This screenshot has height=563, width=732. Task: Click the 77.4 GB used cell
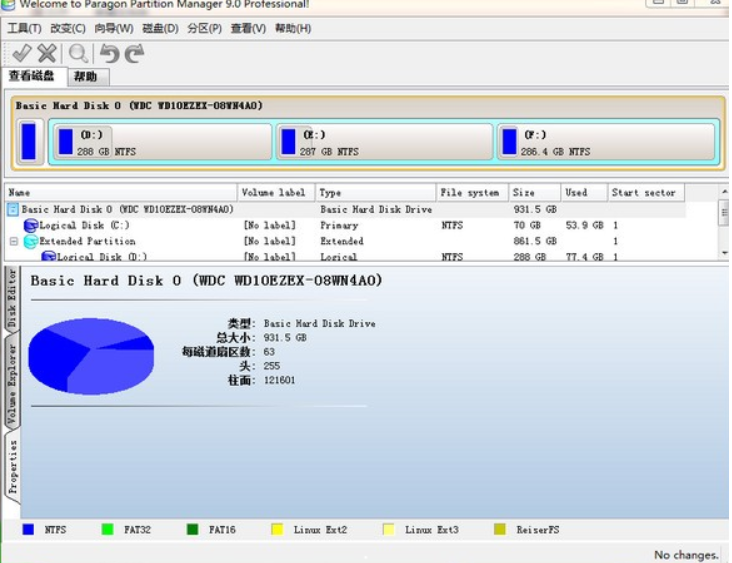[x=584, y=257]
